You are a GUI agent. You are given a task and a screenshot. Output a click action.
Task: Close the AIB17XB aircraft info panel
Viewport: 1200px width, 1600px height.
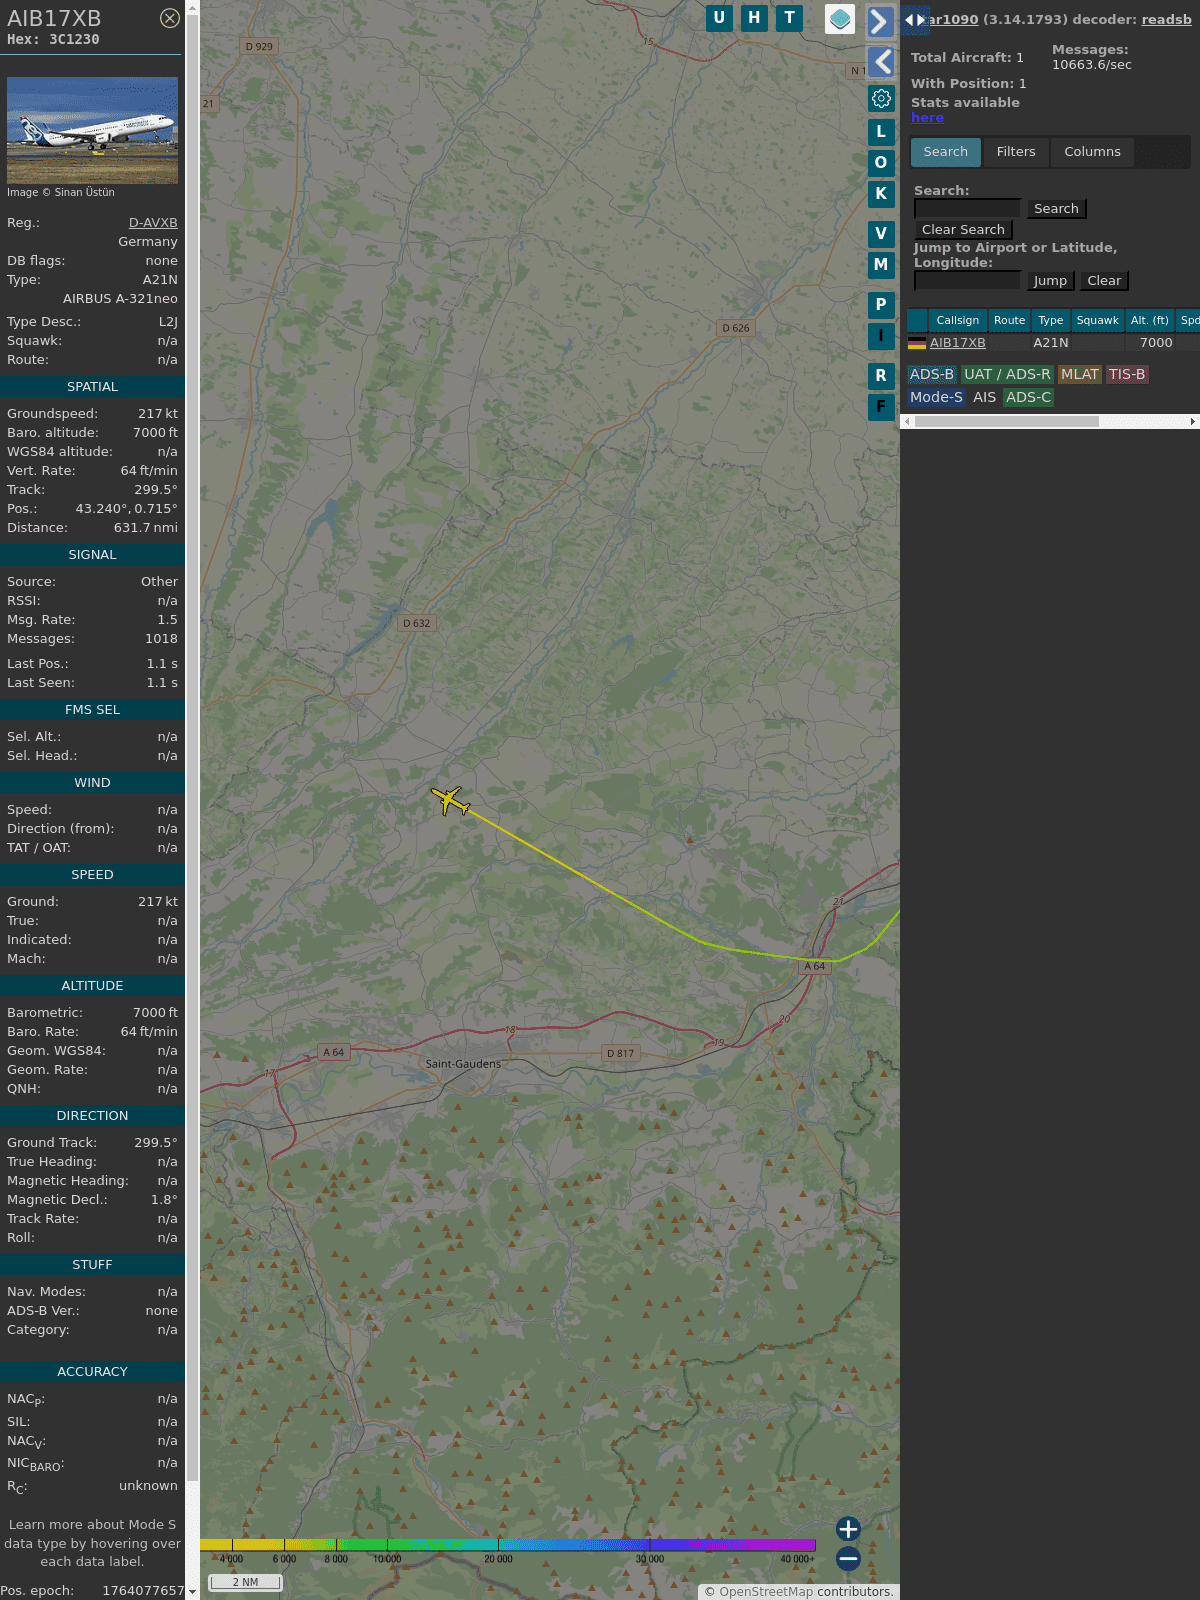(x=170, y=18)
